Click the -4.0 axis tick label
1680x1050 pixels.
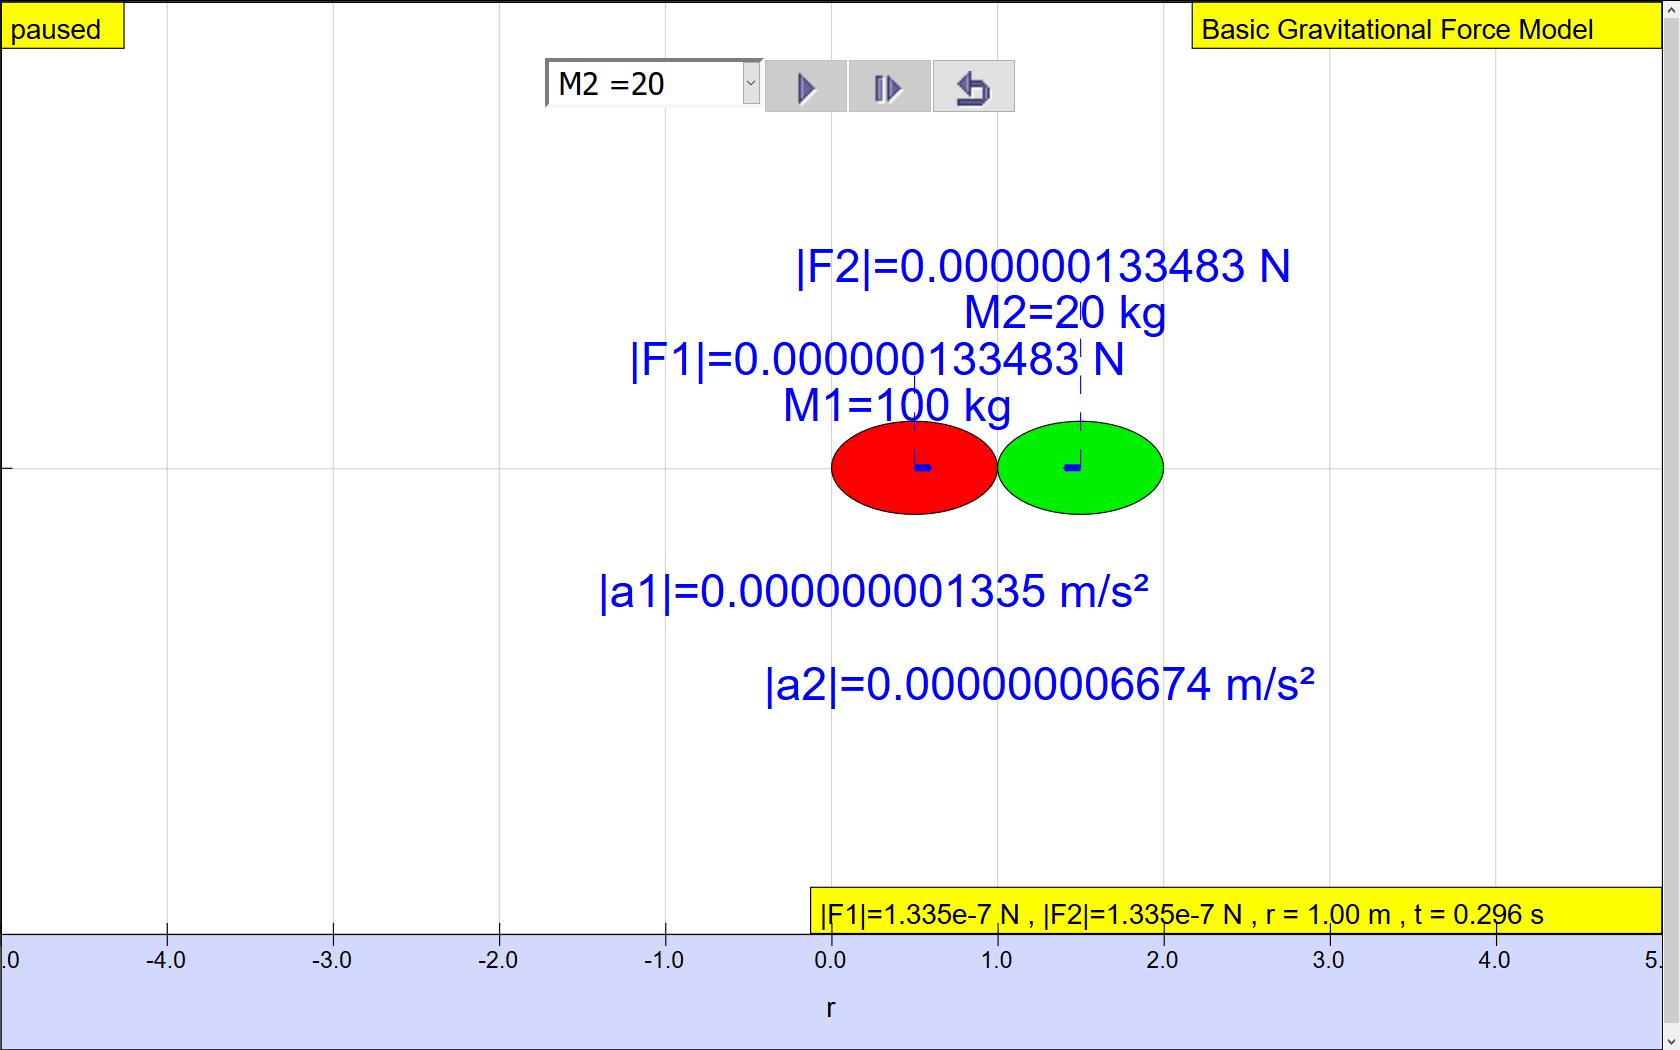point(166,960)
